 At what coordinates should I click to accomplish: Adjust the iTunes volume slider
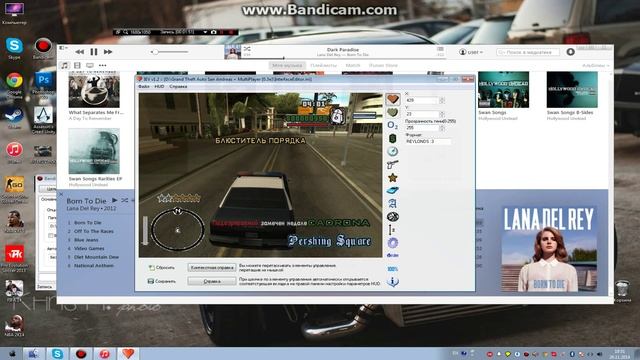[x=170, y=52]
